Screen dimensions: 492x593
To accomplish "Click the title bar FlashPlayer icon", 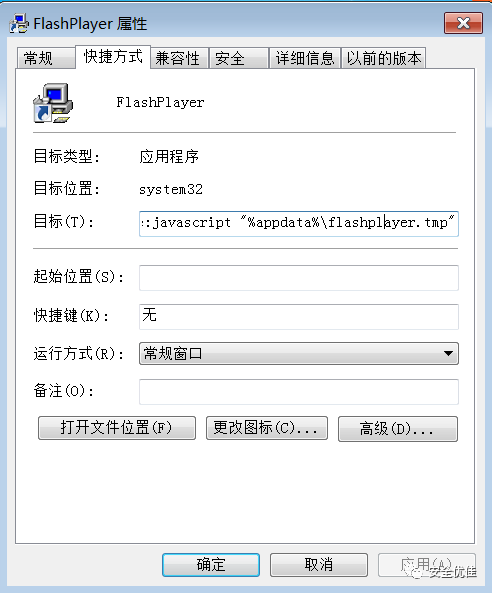I will pyautogui.click(x=19, y=23).
